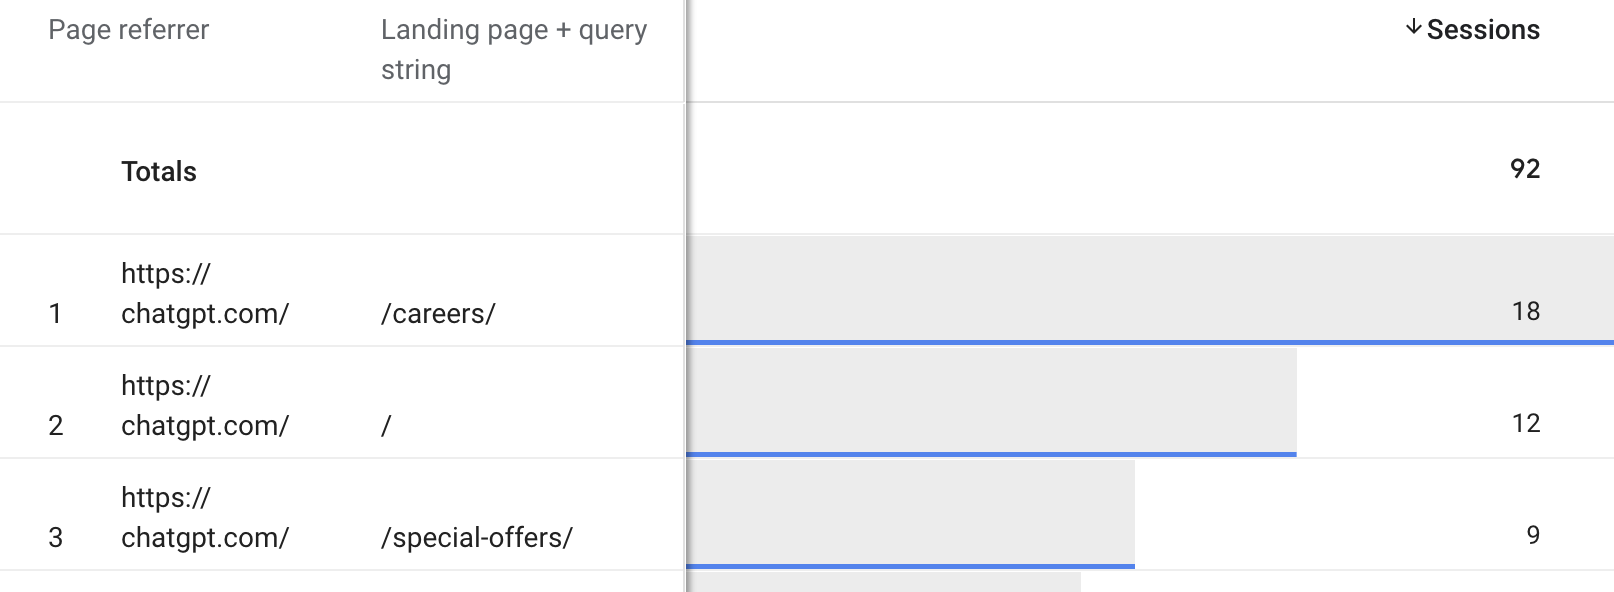Screen dimensions: 1614x592
Task: Click the sessions value 18
Action: (1526, 312)
